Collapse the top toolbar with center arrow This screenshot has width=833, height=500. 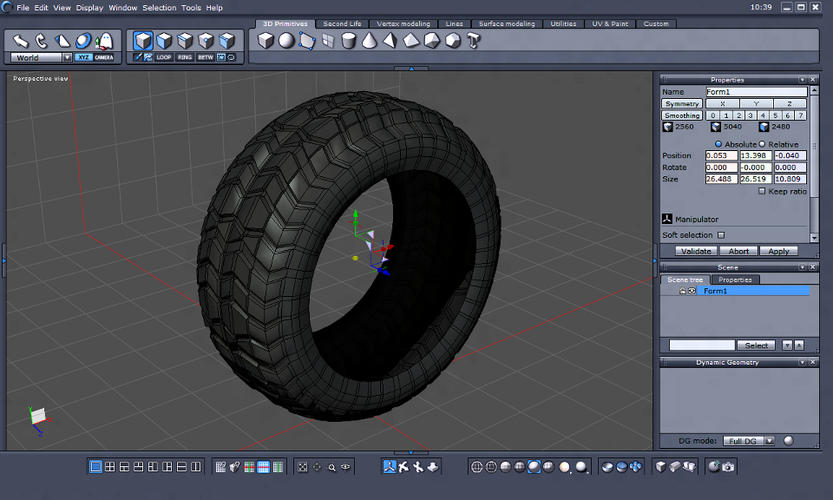click(411, 69)
